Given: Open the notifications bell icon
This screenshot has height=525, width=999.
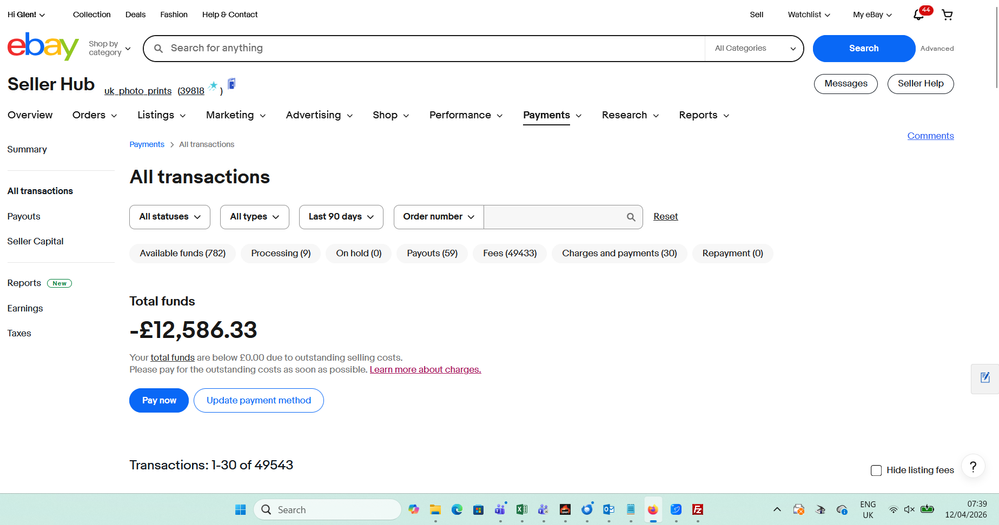Looking at the screenshot, I should [x=919, y=15].
